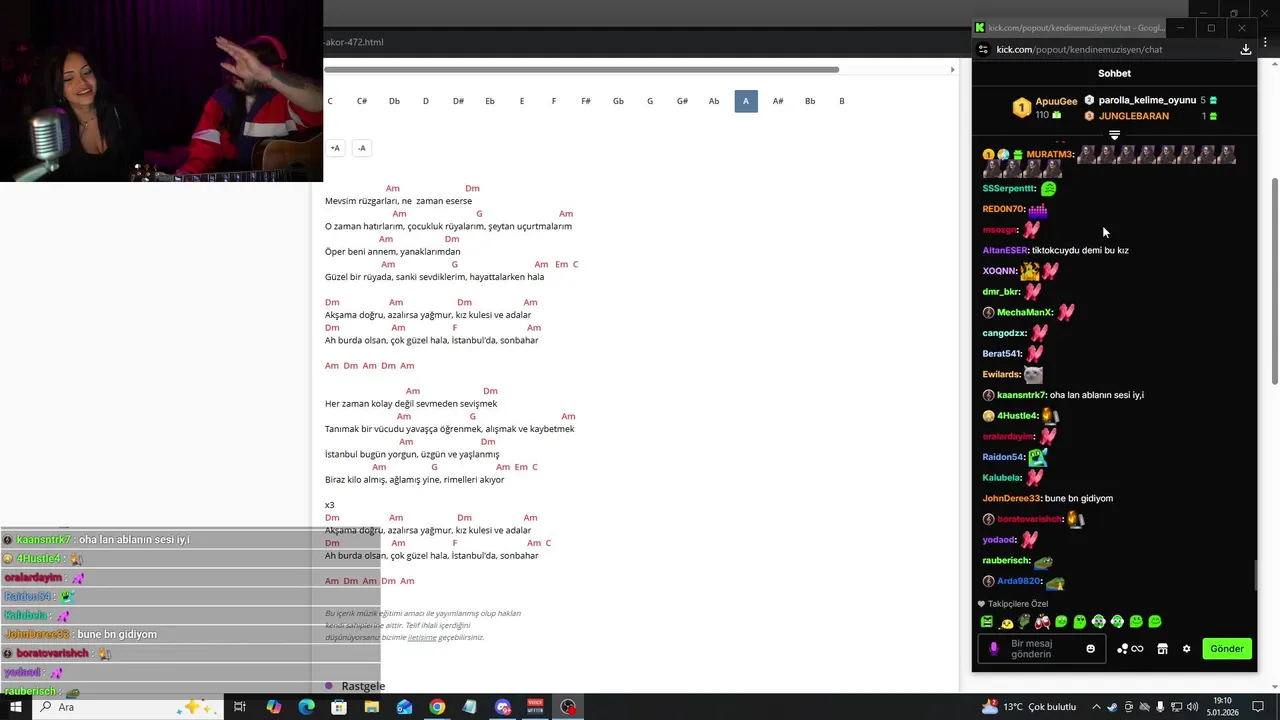Select the highlighted A key button
The image size is (1280, 720).
pos(746,101)
